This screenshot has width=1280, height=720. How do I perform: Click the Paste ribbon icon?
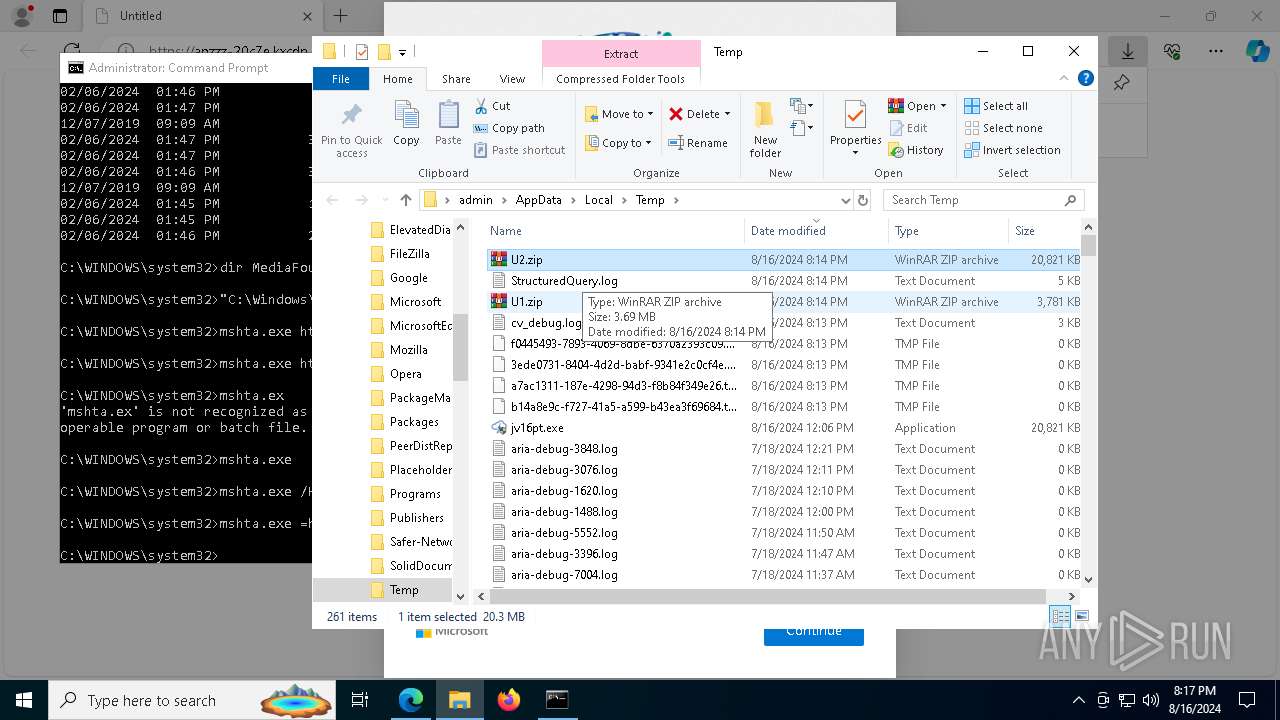448,124
